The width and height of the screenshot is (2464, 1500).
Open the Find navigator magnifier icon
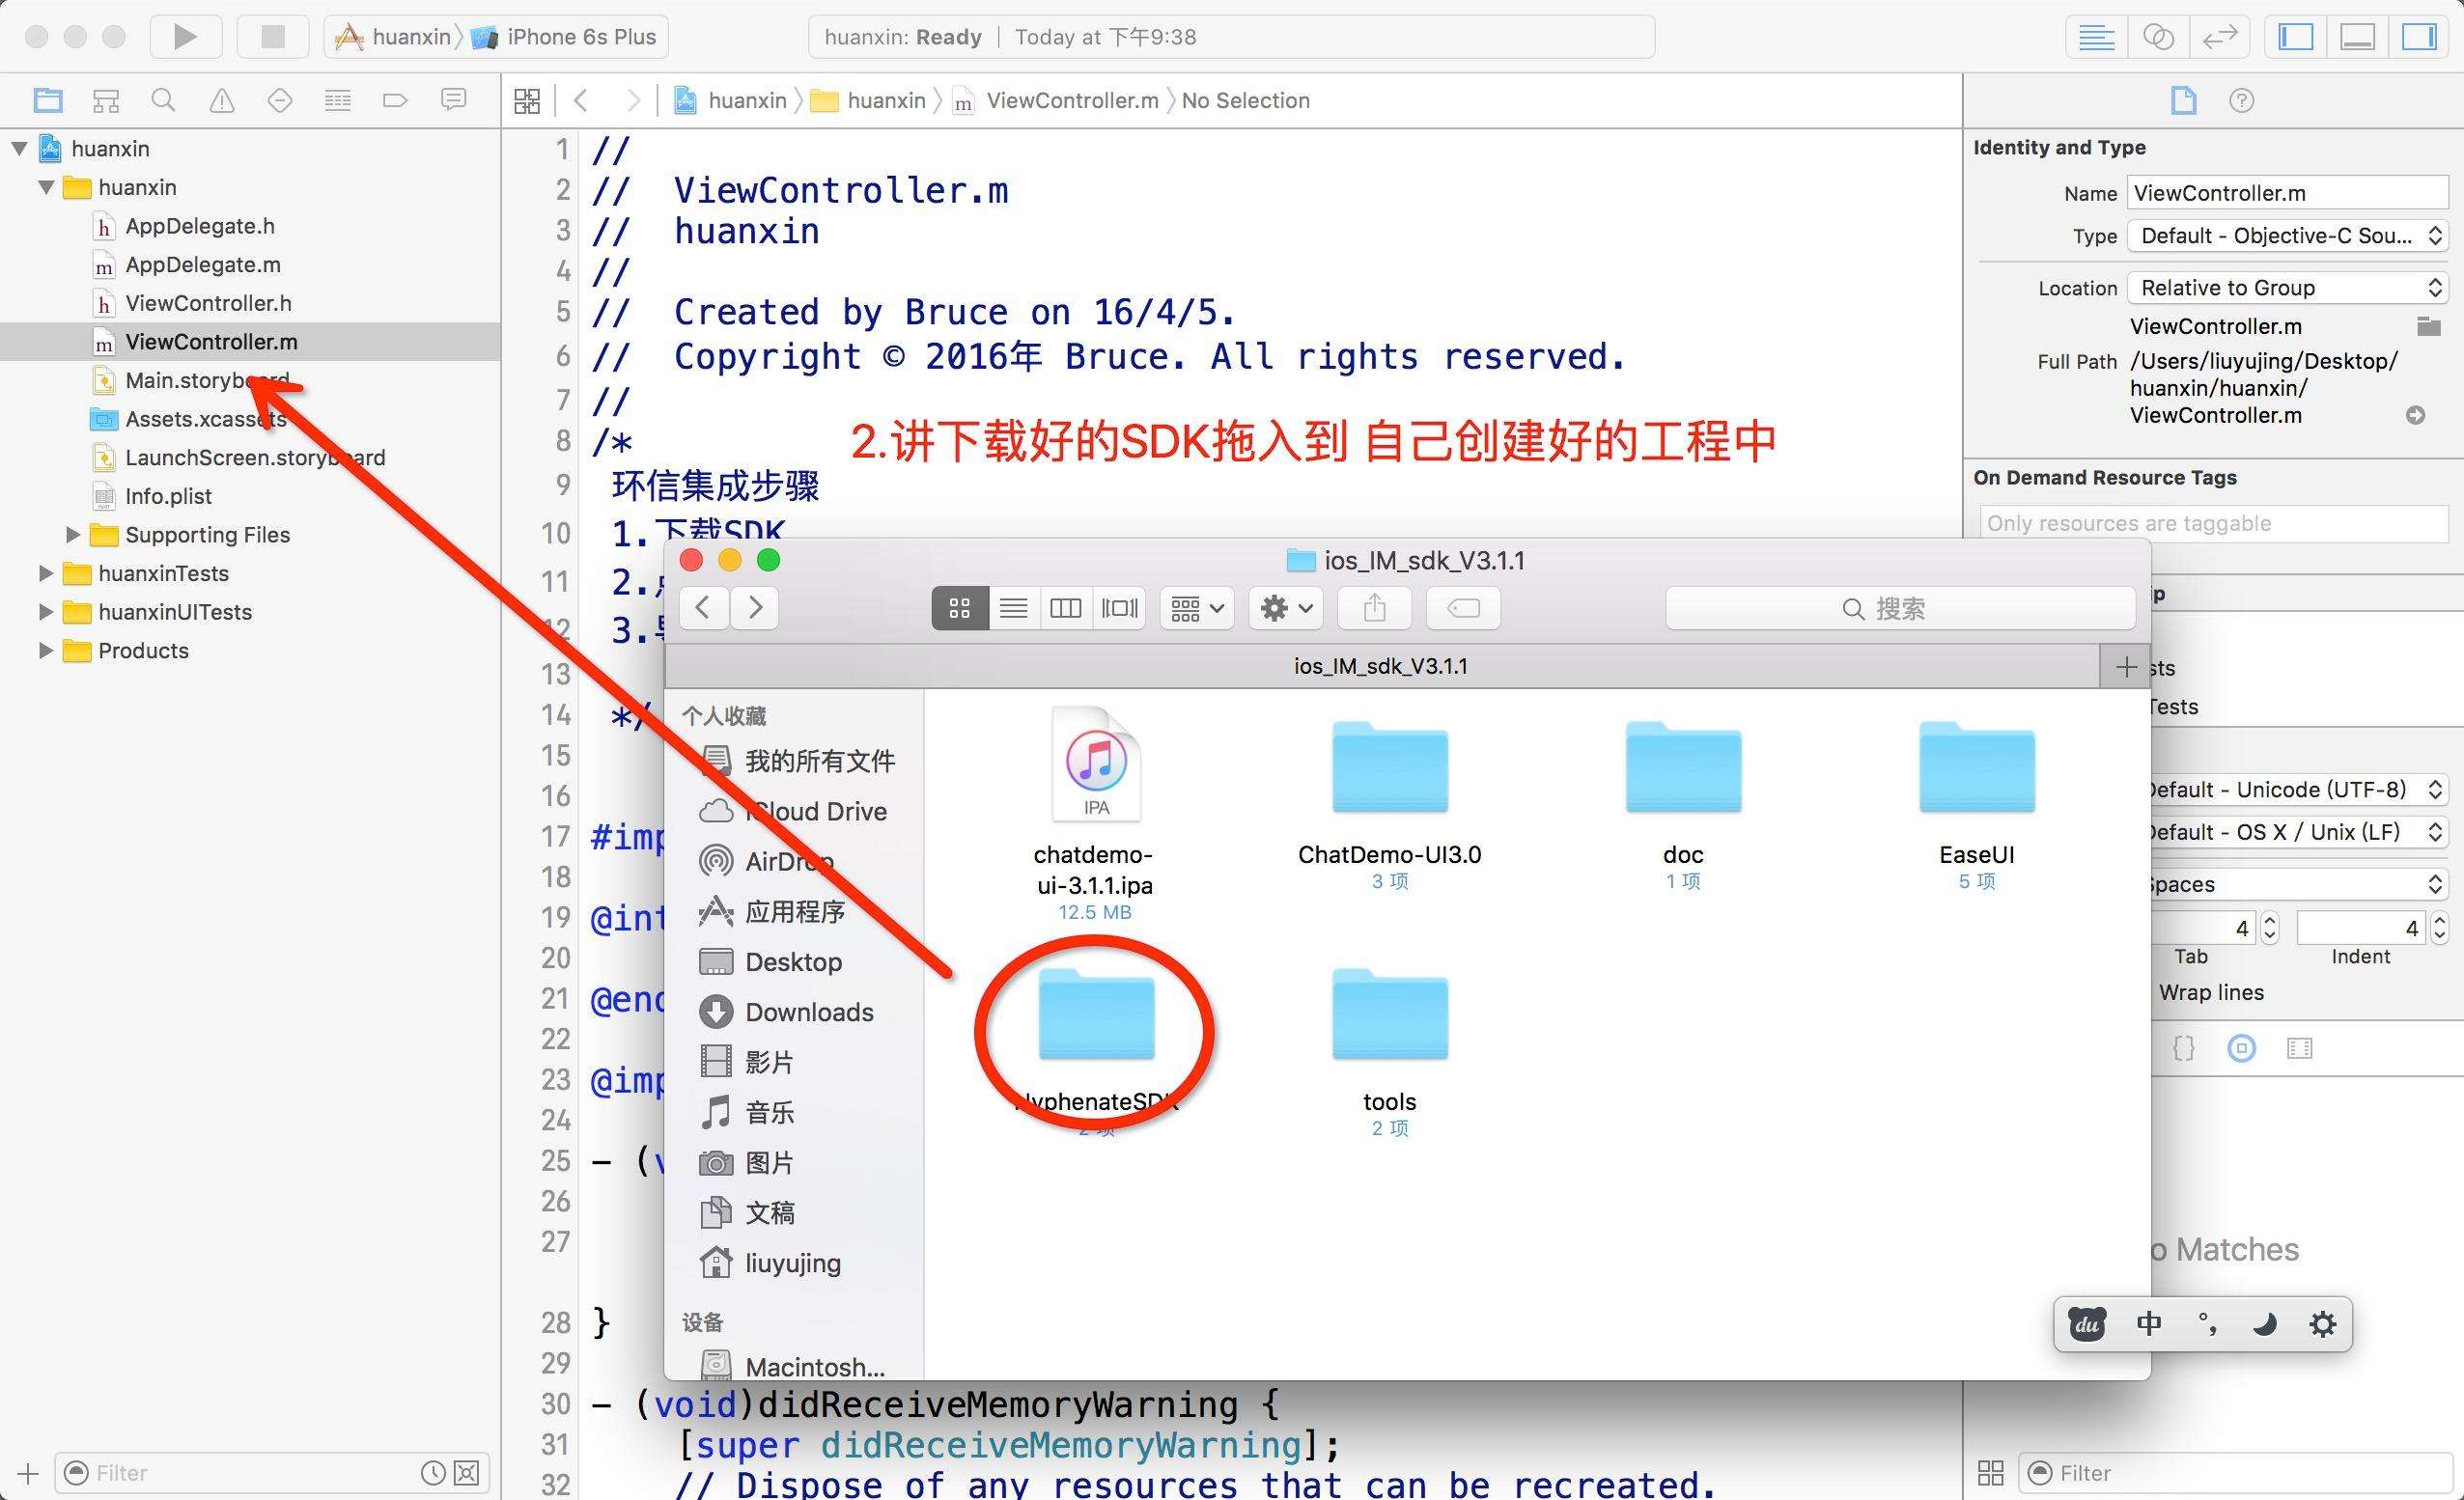(x=163, y=100)
